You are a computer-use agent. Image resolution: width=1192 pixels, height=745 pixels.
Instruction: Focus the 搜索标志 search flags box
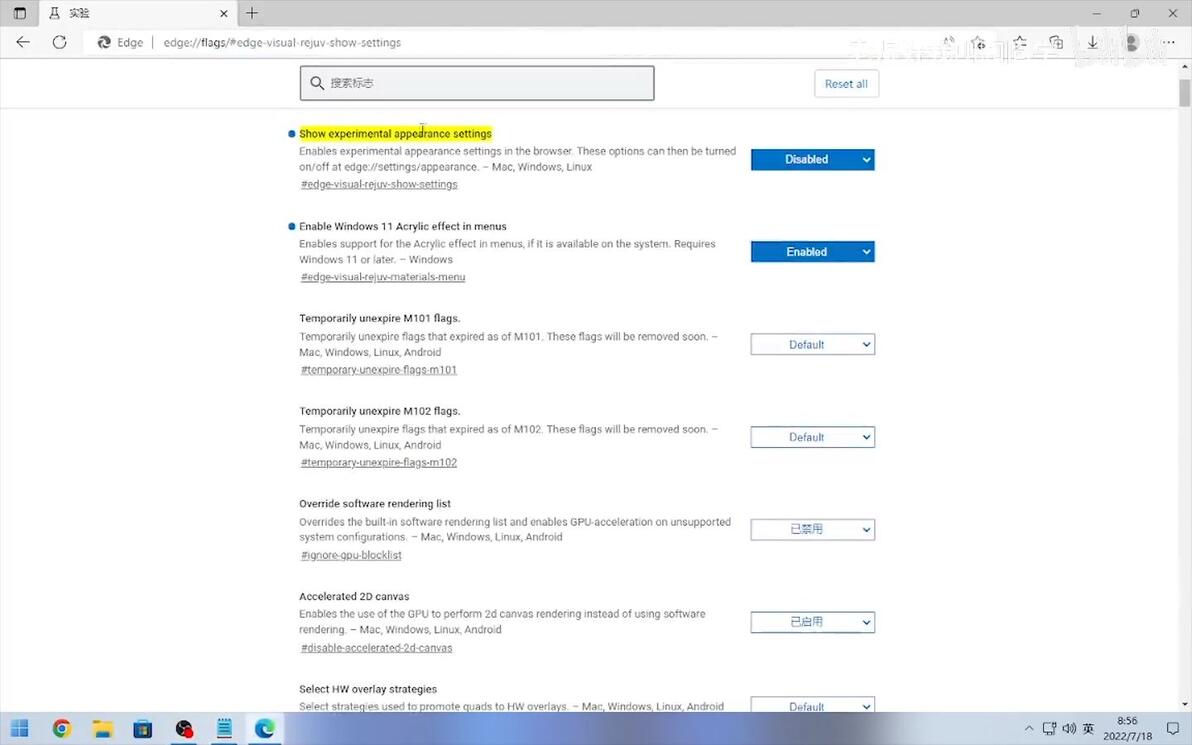pos(477,83)
